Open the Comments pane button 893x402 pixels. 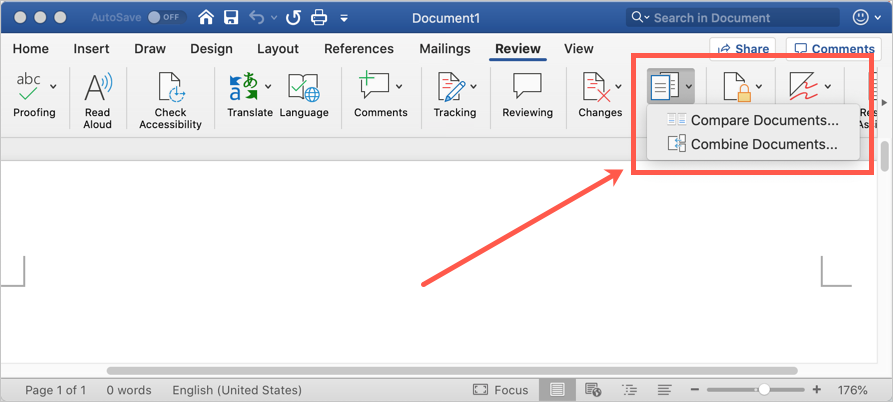click(832, 49)
